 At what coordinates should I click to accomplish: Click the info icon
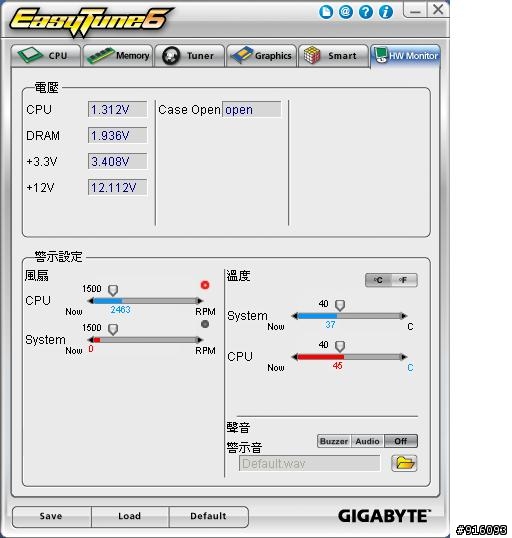(x=385, y=12)
